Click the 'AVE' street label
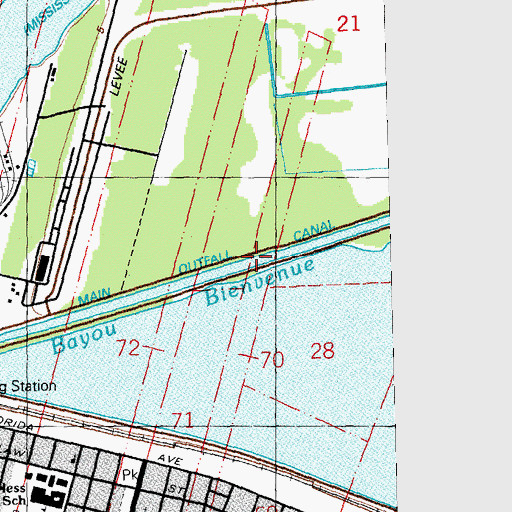 (x=170, y=460)
